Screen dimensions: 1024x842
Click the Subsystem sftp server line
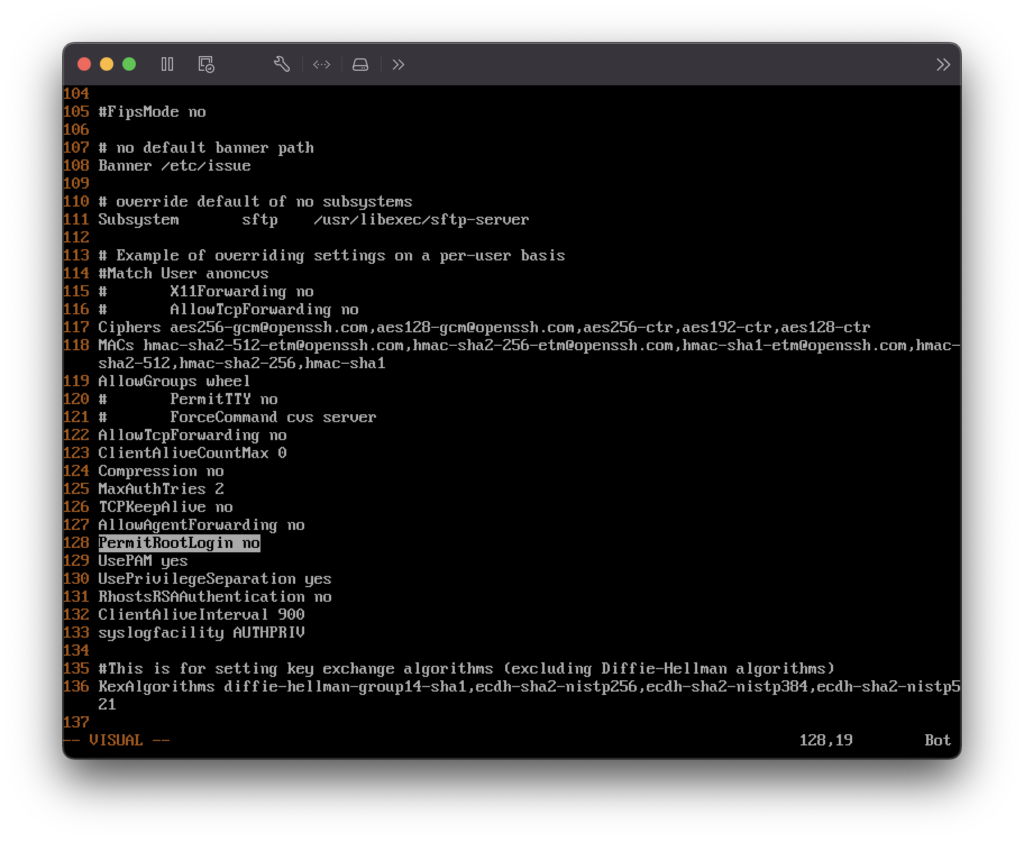pyautogui.click(x=313, y=219)
